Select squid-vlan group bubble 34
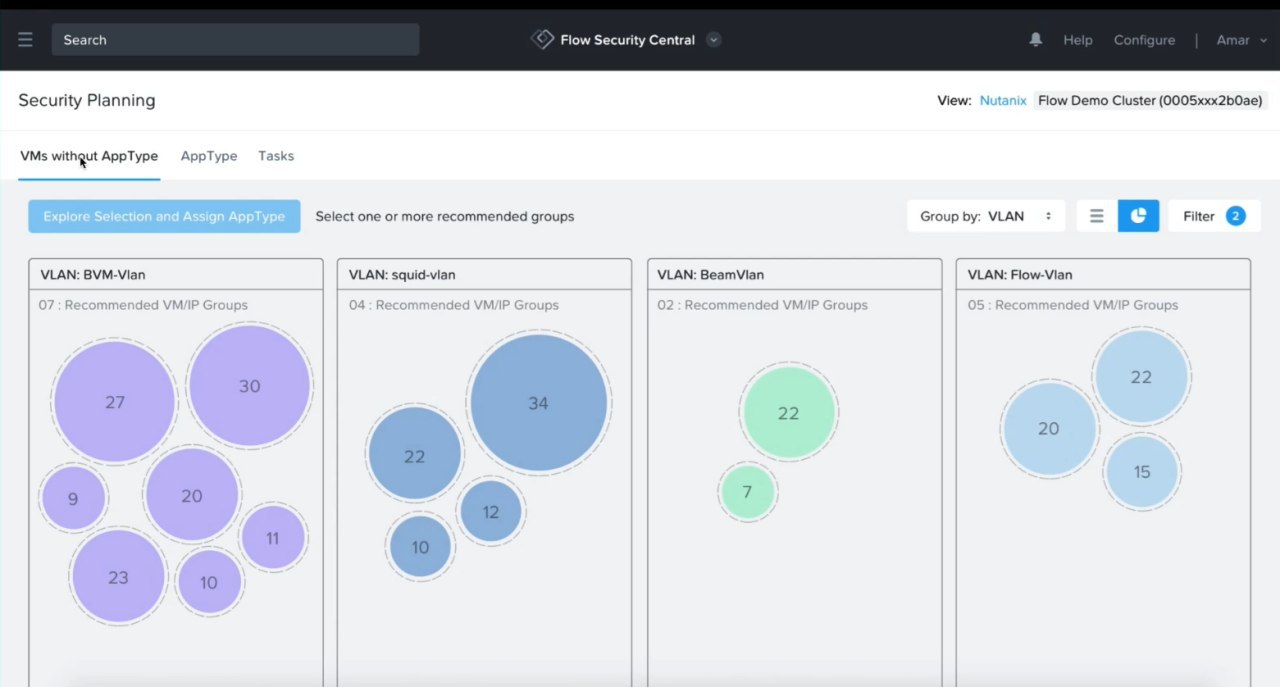Viewport: 1280px width, 687px height. coord(538,403)
